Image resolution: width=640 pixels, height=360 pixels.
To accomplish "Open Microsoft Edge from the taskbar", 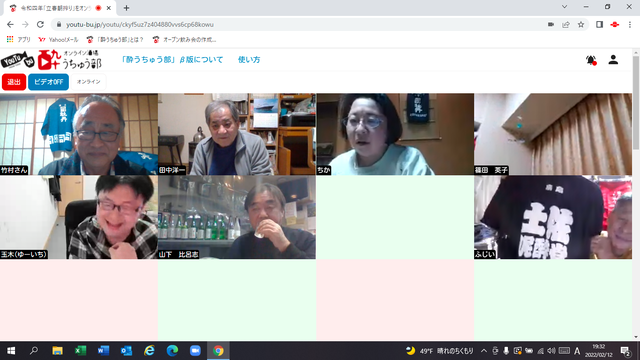I will coord(172,351).
